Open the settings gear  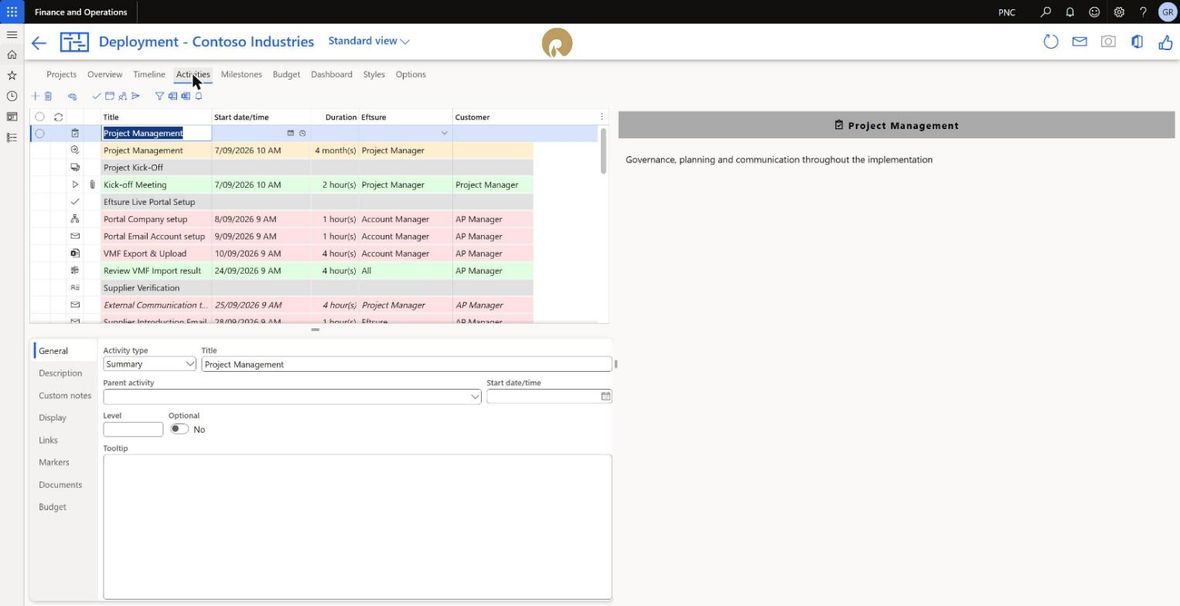pyautogui.click(x=1119, y=12)
